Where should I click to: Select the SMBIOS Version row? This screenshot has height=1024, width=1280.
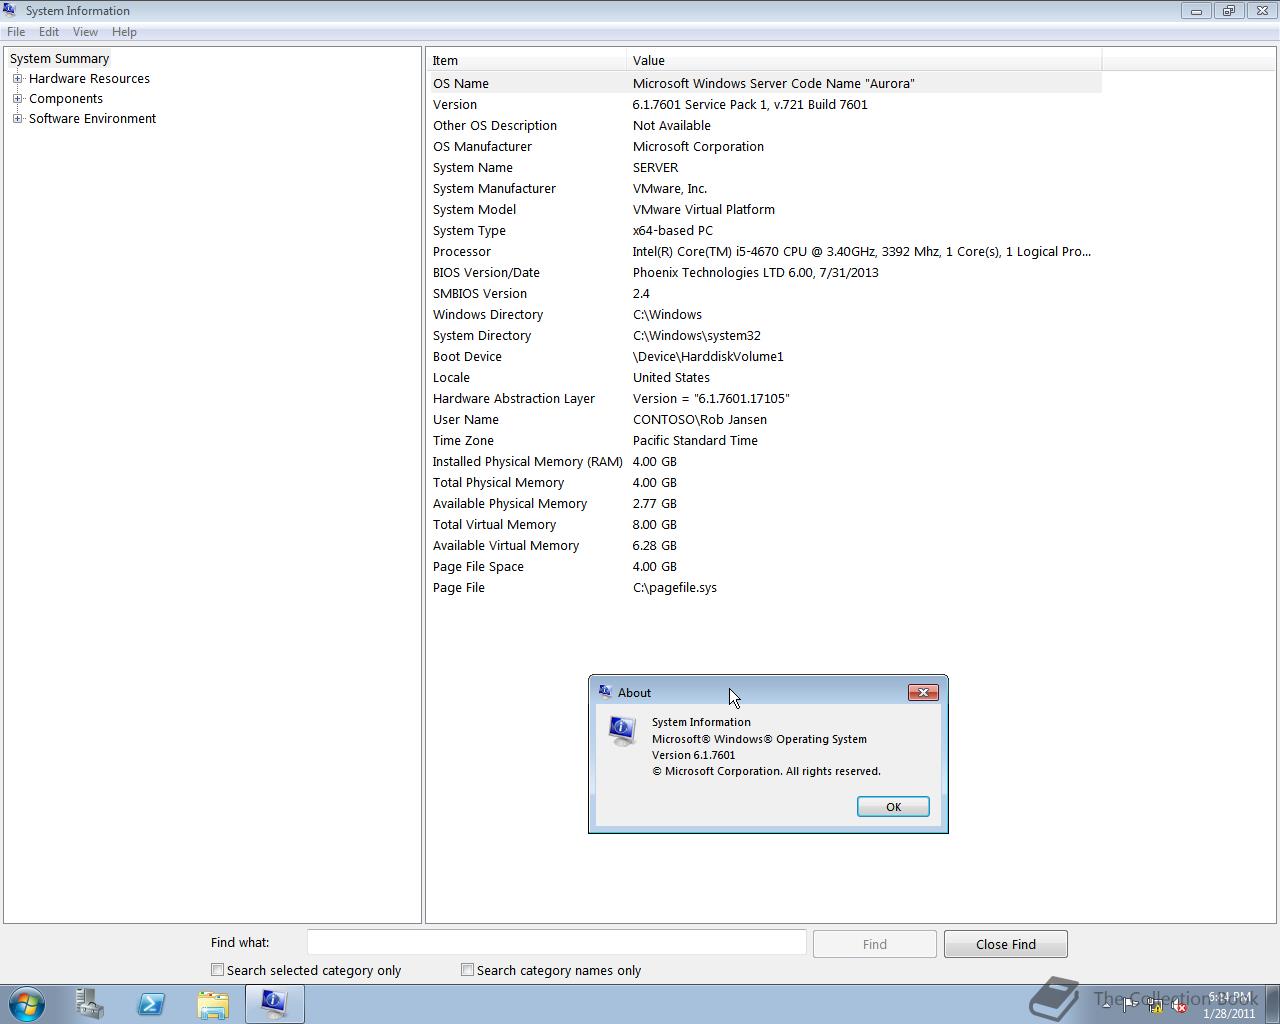tap(765, 293)
